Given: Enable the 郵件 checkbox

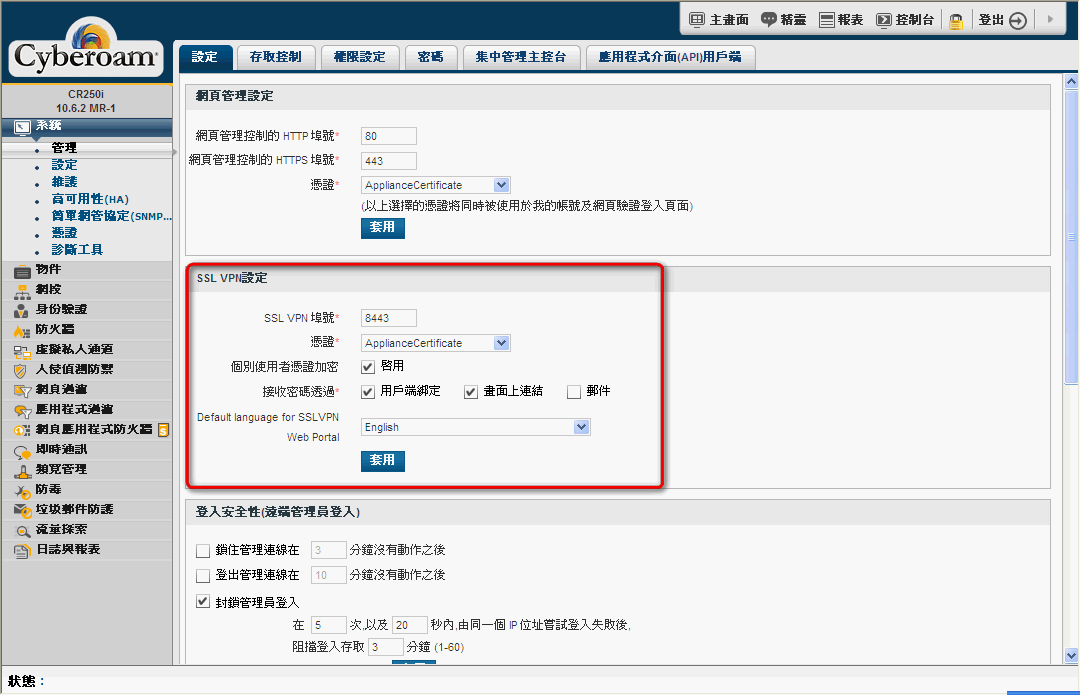Looking at the screenshot, I should pos(574,392).
